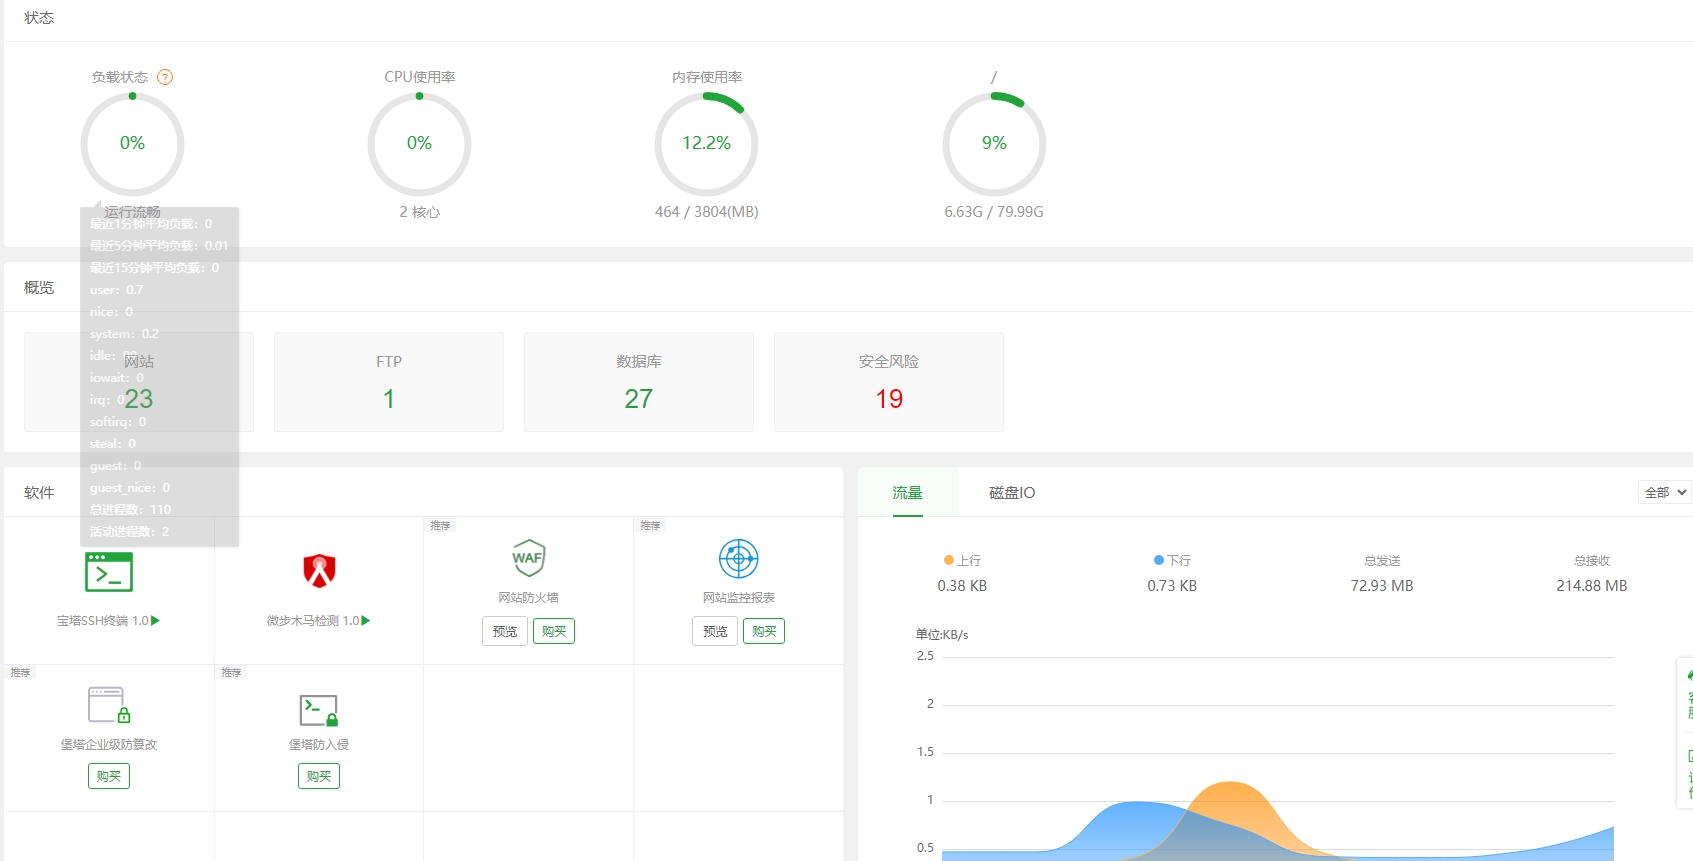The height and width of the screenshot is (861, 1693).
Task: Click the 0.38 KB upstream value
Action: 962,586
